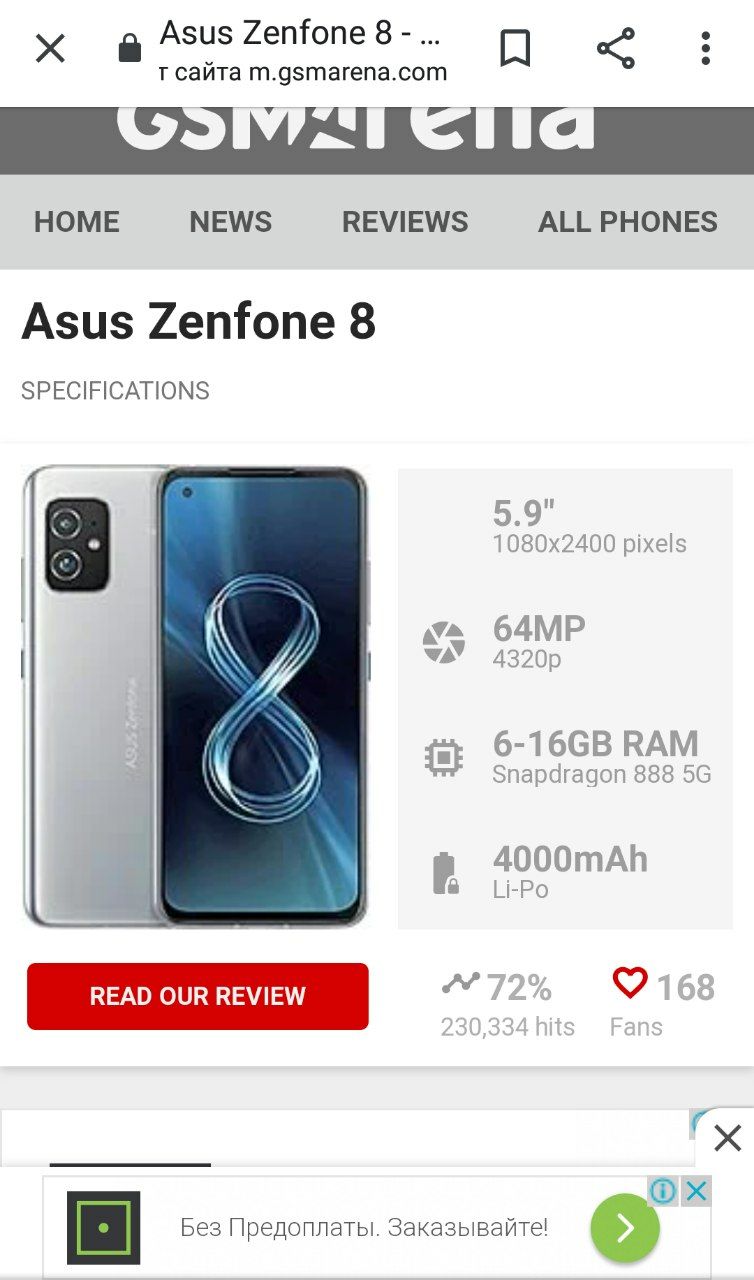Open the NEWS tab
The height and width of the screenshot is (1280, 754).
point(231,222)
